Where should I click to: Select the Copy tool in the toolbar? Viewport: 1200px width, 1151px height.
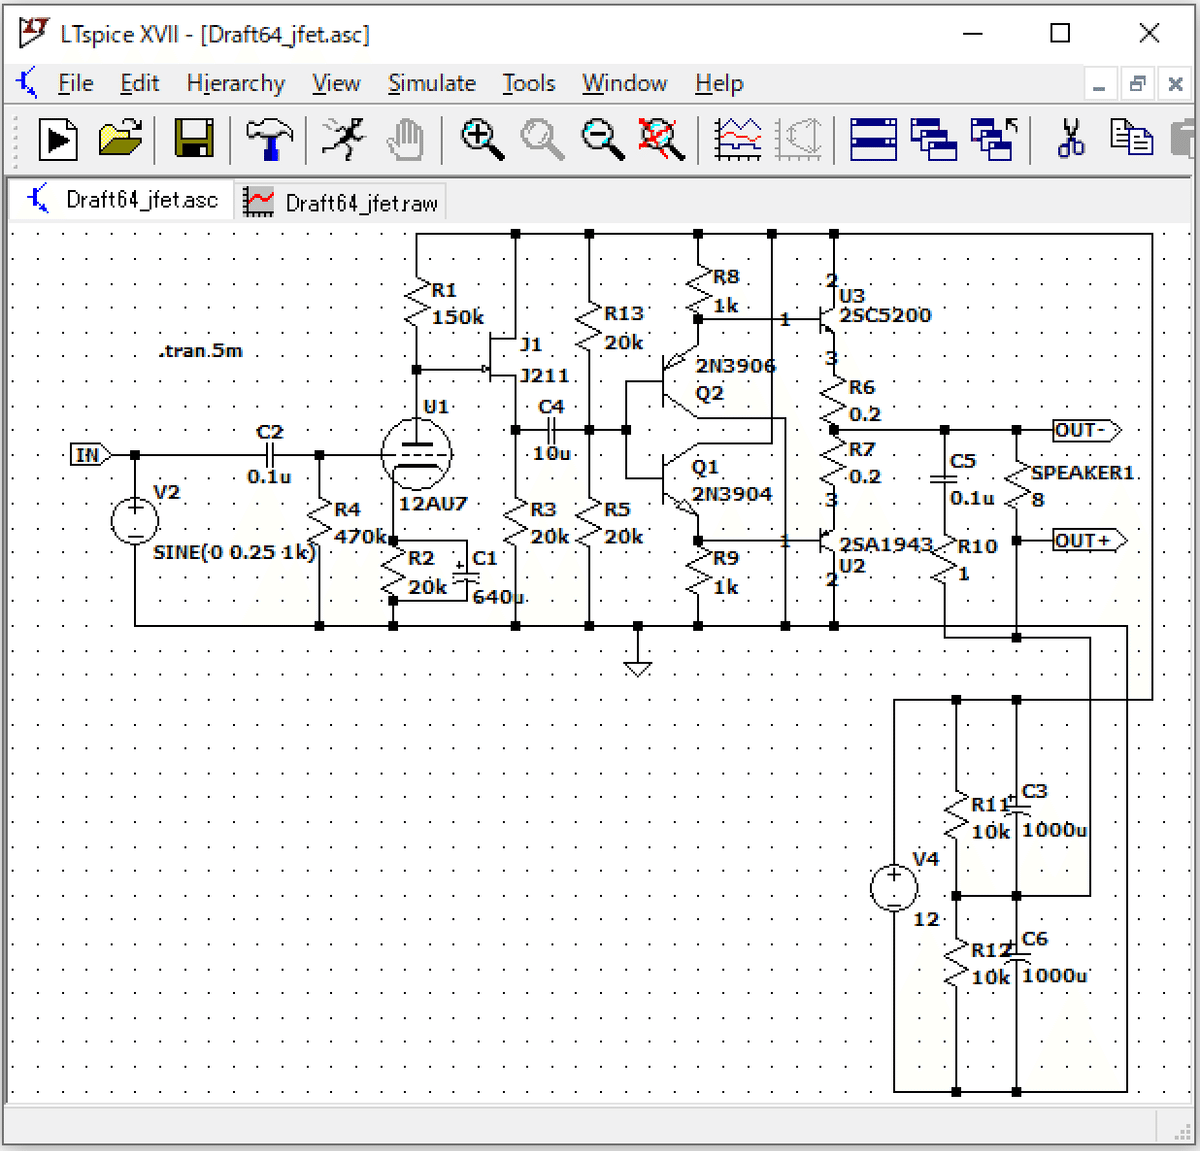[1131, 139]
